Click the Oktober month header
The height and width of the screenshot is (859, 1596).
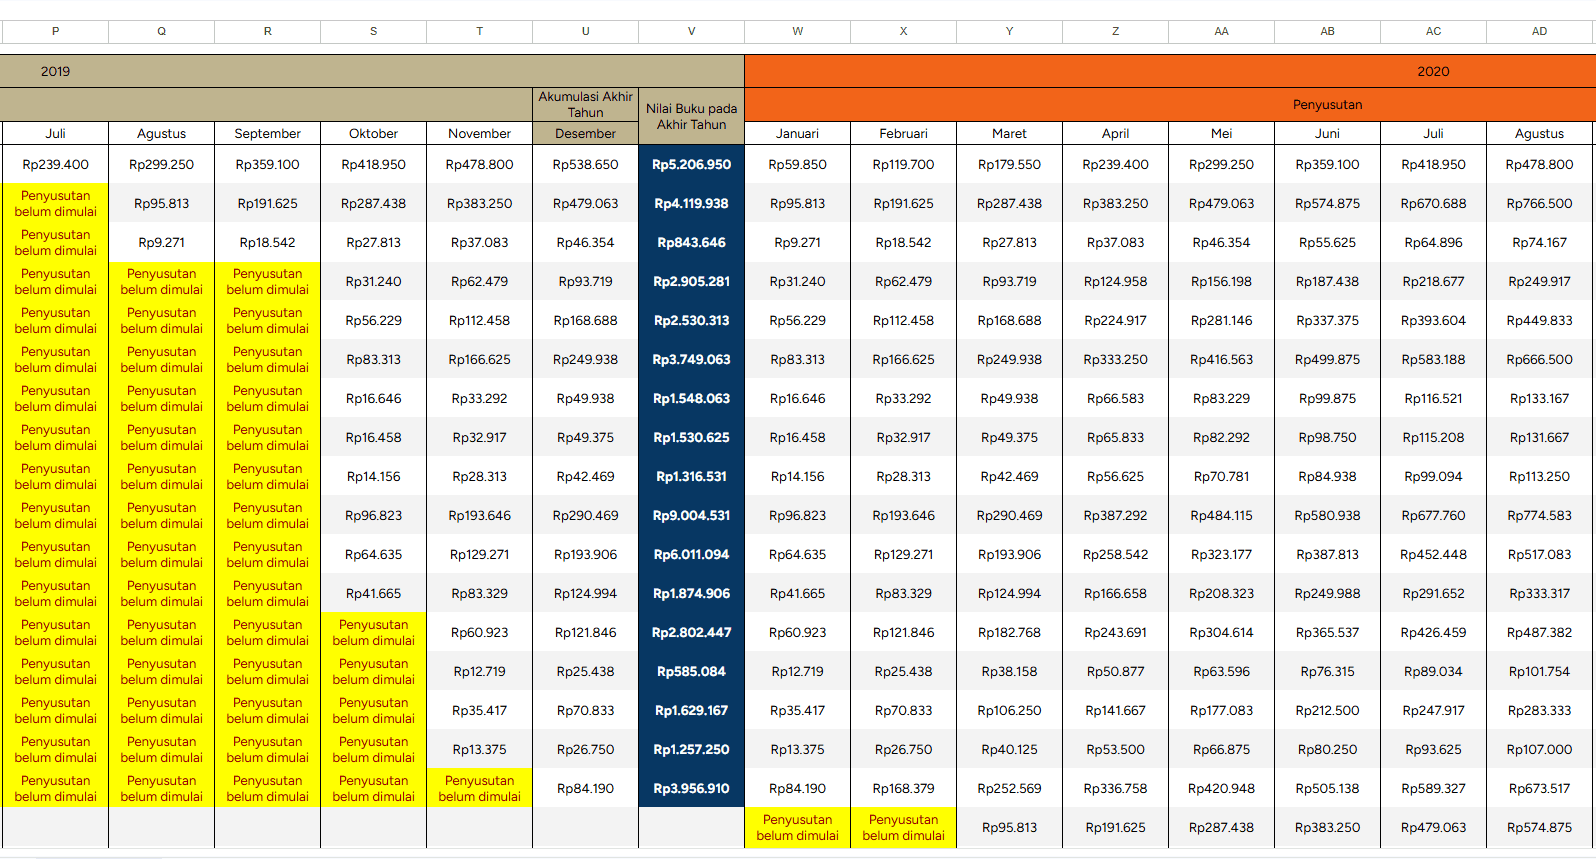click(x=373, y=133)
